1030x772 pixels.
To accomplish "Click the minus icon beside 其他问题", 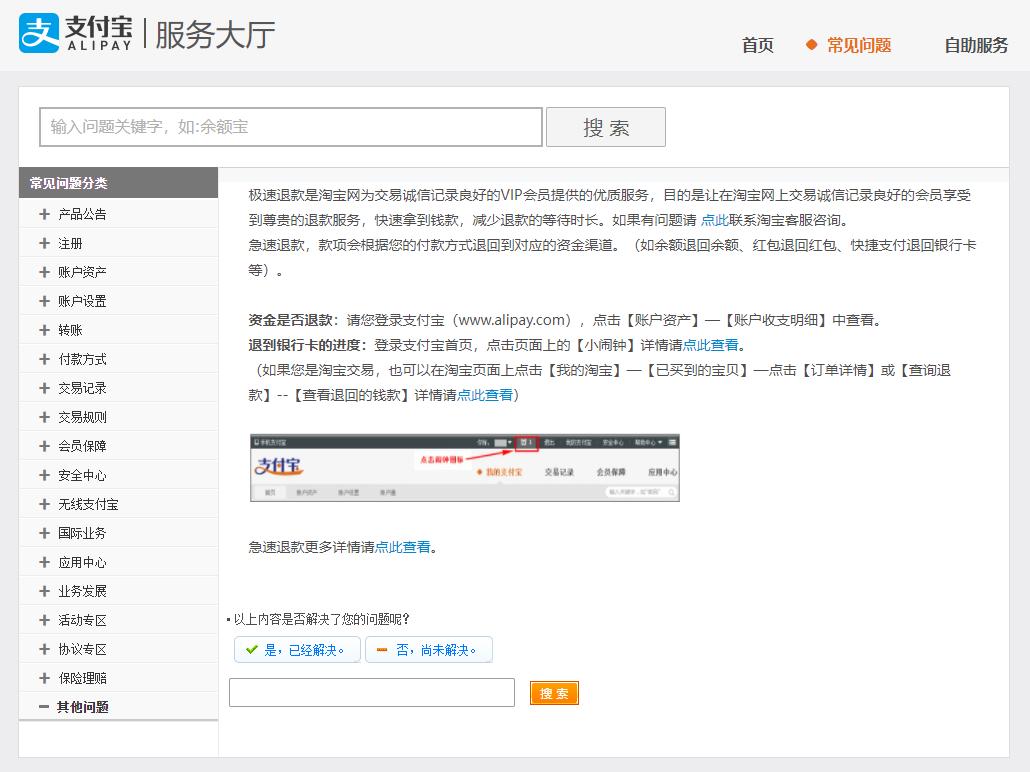I will [43, 707].
